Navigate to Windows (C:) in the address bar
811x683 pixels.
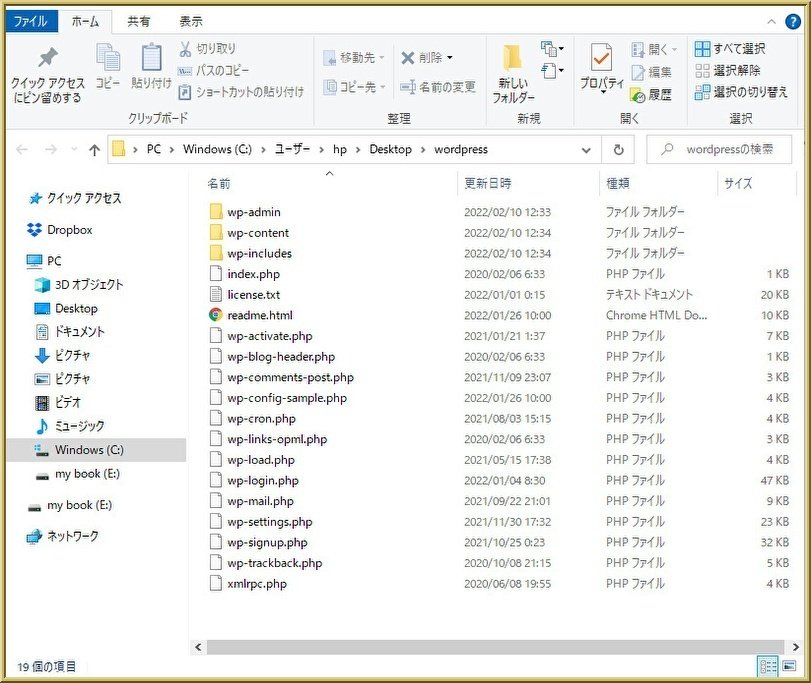tap(217, 149)
